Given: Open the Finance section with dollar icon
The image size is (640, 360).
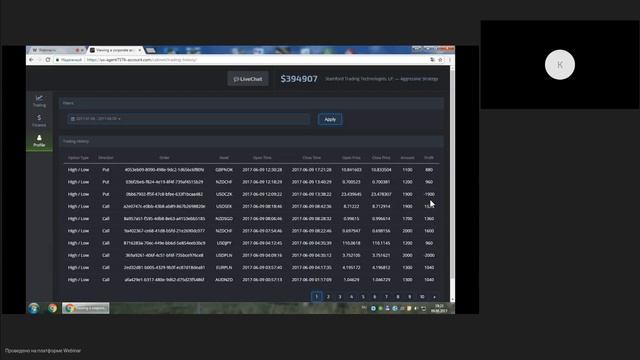Looking at the screenshot, I should point(39,120).
